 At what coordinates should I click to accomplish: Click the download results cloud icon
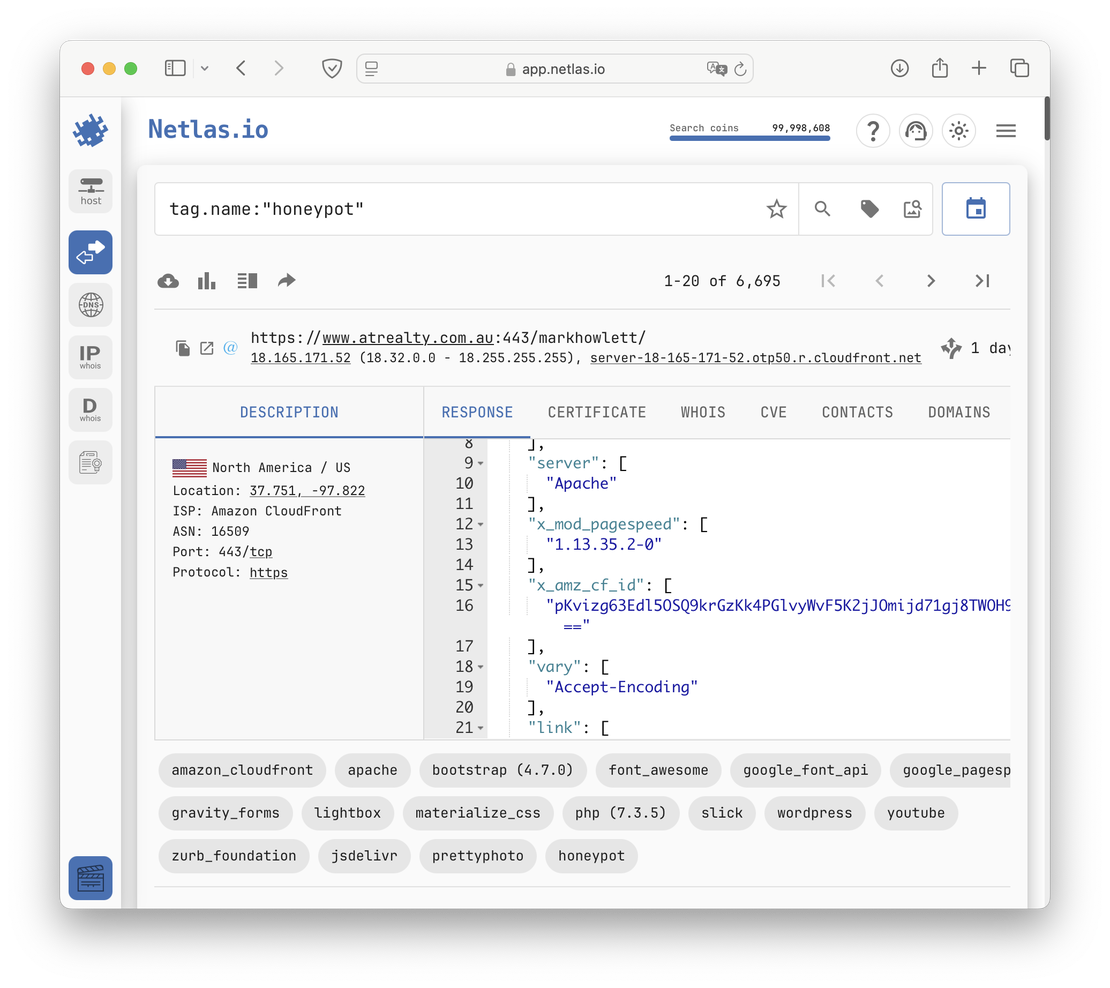click(168, 281)
